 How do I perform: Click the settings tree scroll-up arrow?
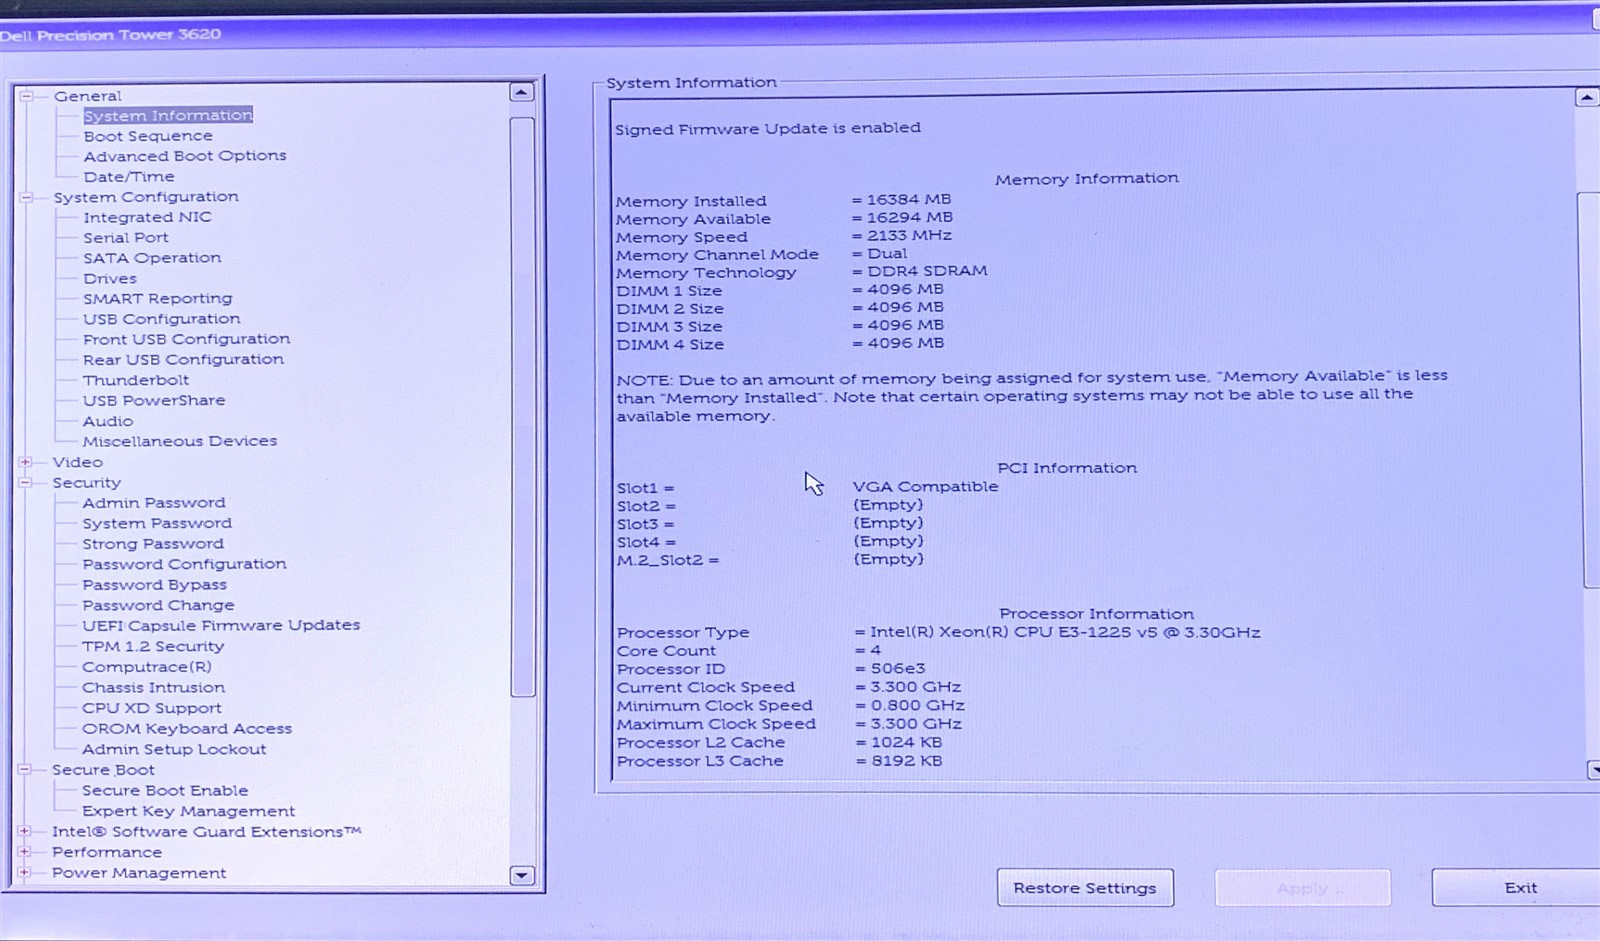522,93
